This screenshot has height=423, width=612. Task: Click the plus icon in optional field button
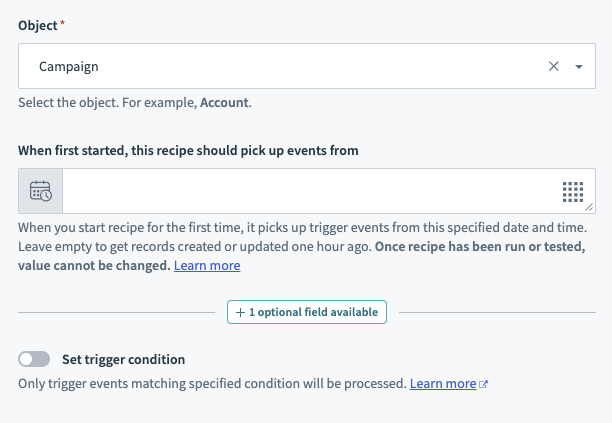pos(240,312)
